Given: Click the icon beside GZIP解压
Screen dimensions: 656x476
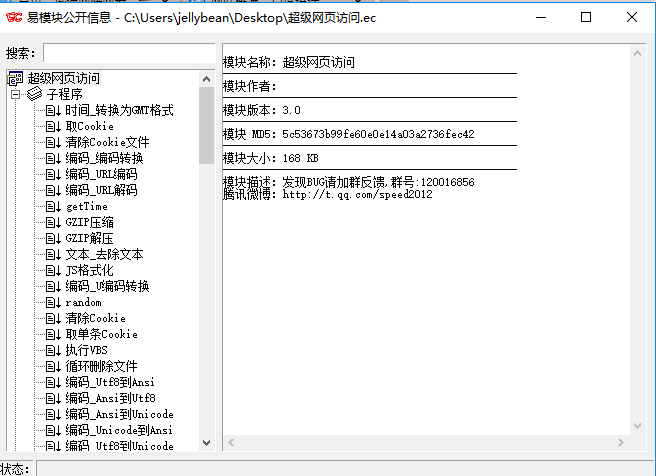Looking at the screenshot, I should [53, 238].
